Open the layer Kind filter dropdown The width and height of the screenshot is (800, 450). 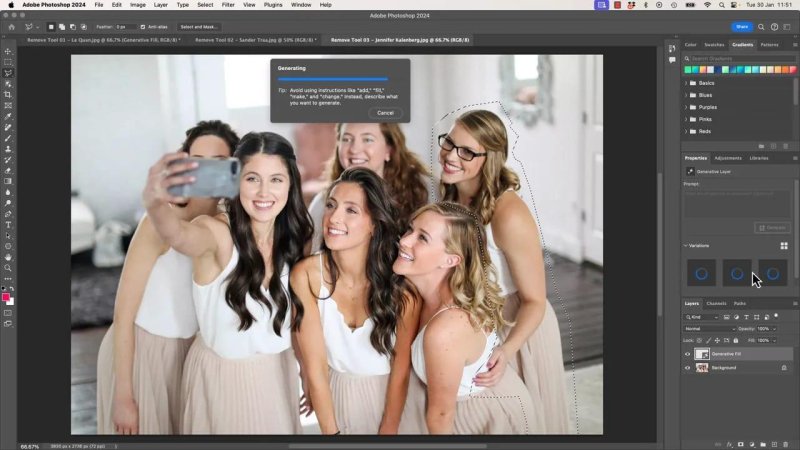[702, 317]
